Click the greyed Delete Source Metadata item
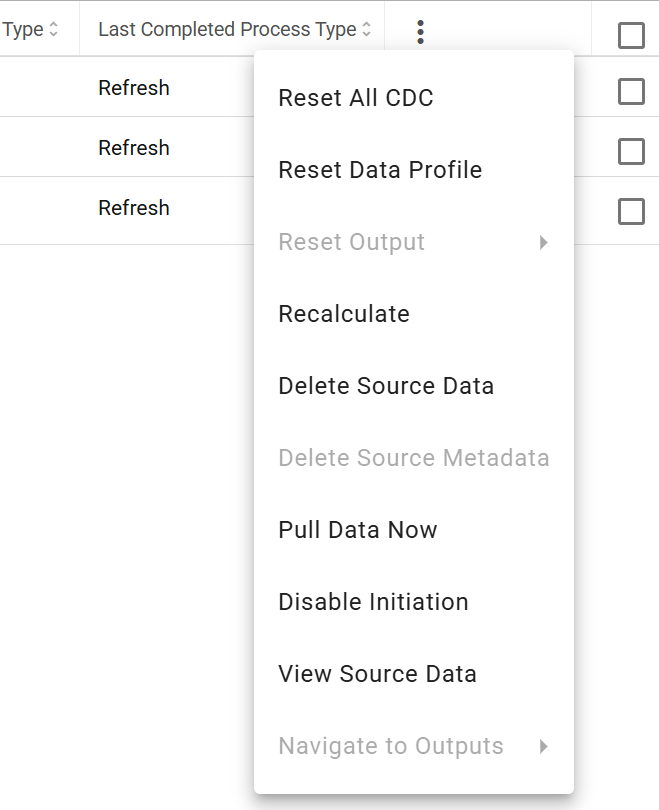Screen dimensions: 659x810 point(414,458)
